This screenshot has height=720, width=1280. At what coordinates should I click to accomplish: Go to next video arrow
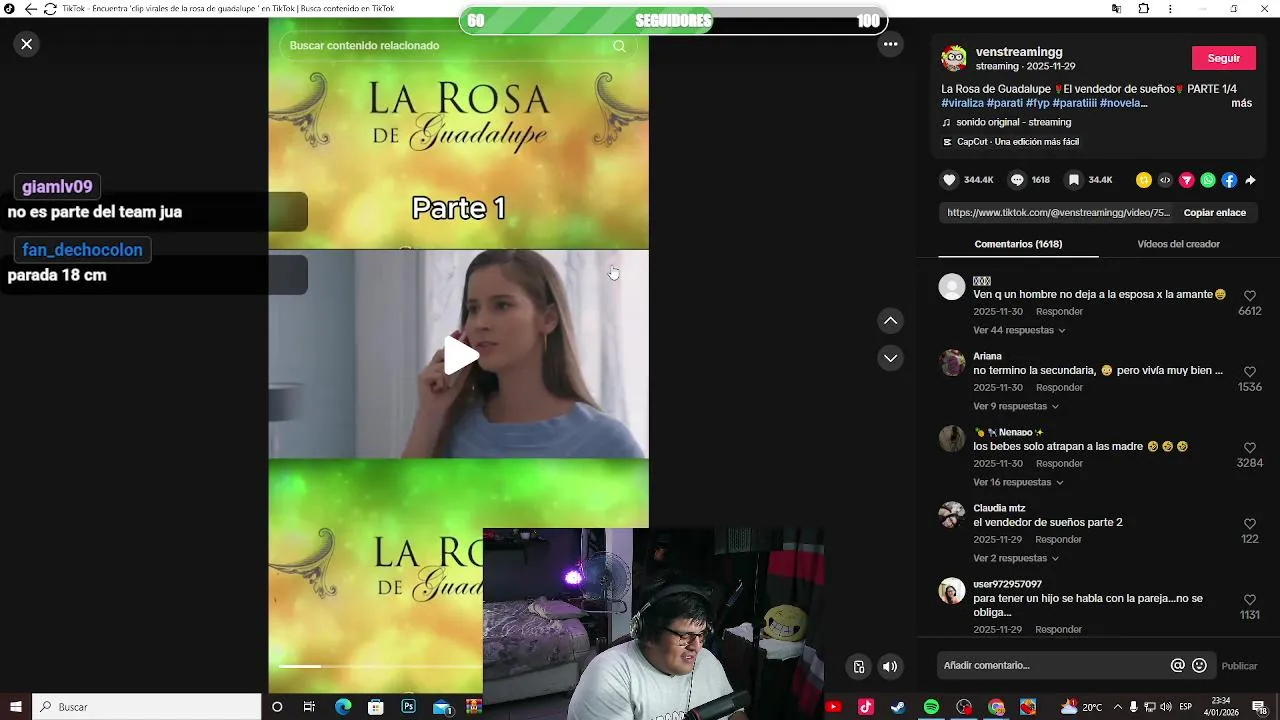[890, 358]
